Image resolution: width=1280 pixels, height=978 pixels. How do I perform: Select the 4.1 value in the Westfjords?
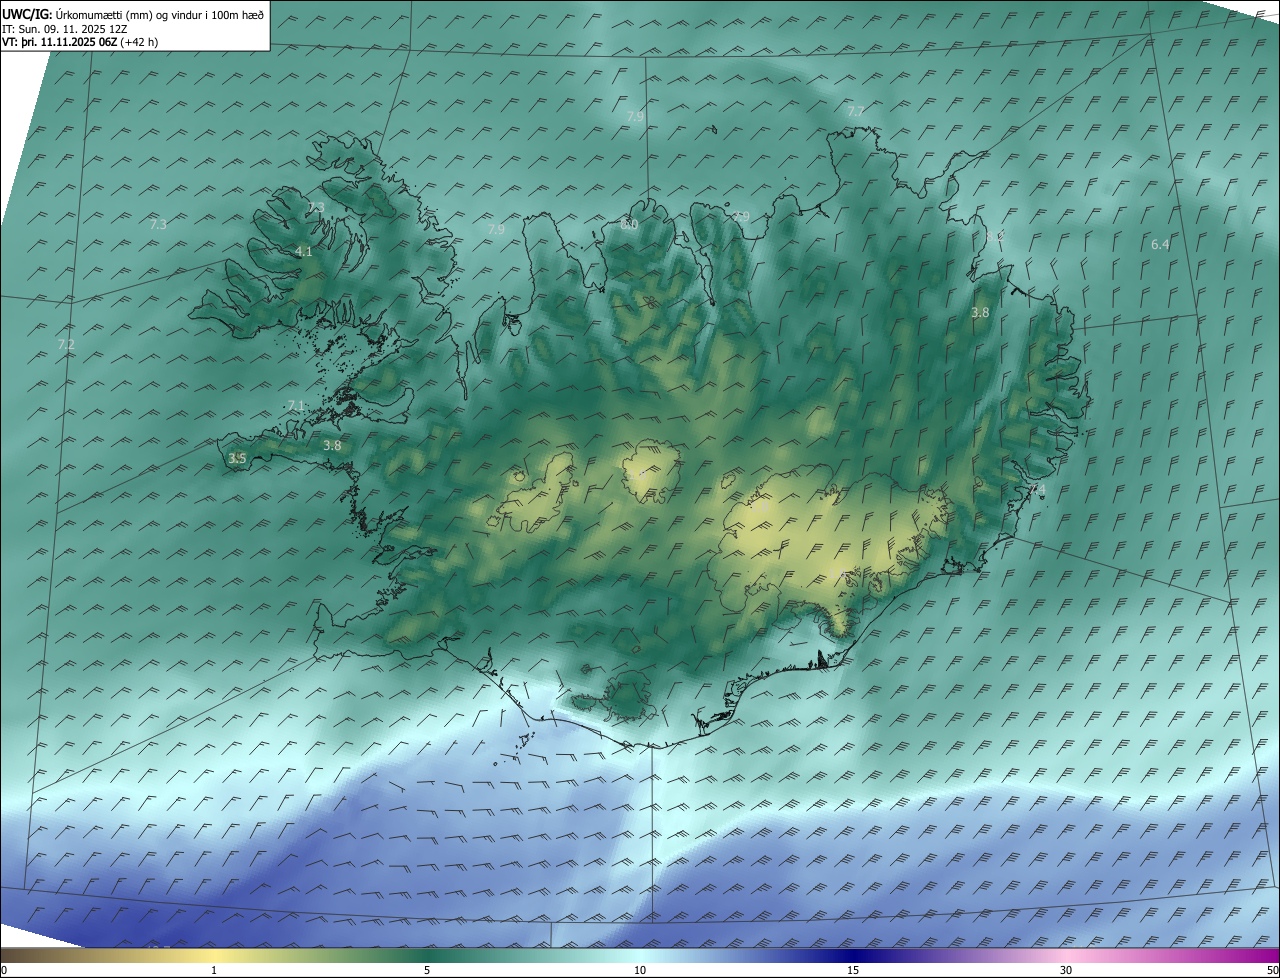click(x=304, y=252)
